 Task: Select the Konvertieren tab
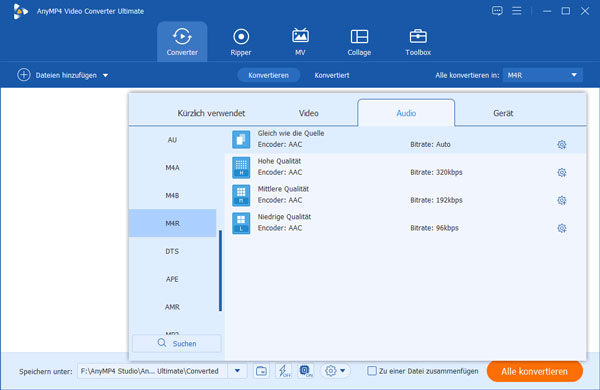pos(268,75)
